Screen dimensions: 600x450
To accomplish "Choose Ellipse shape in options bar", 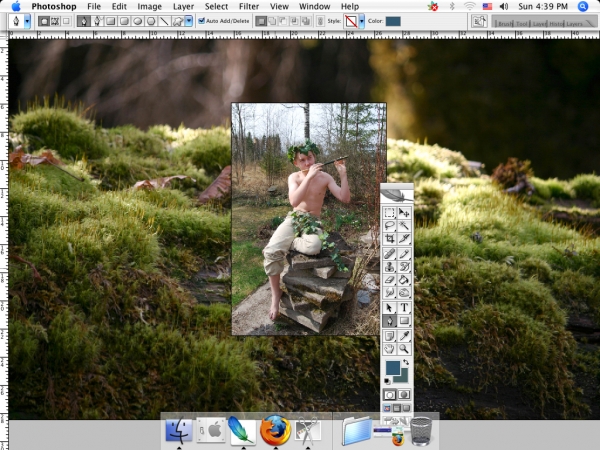I will (x=137, y=21).
